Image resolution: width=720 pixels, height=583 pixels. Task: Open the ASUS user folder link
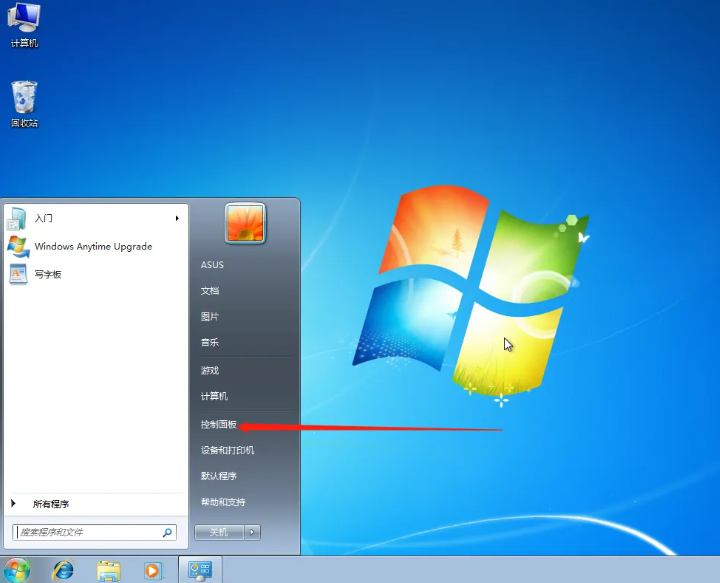212,265
